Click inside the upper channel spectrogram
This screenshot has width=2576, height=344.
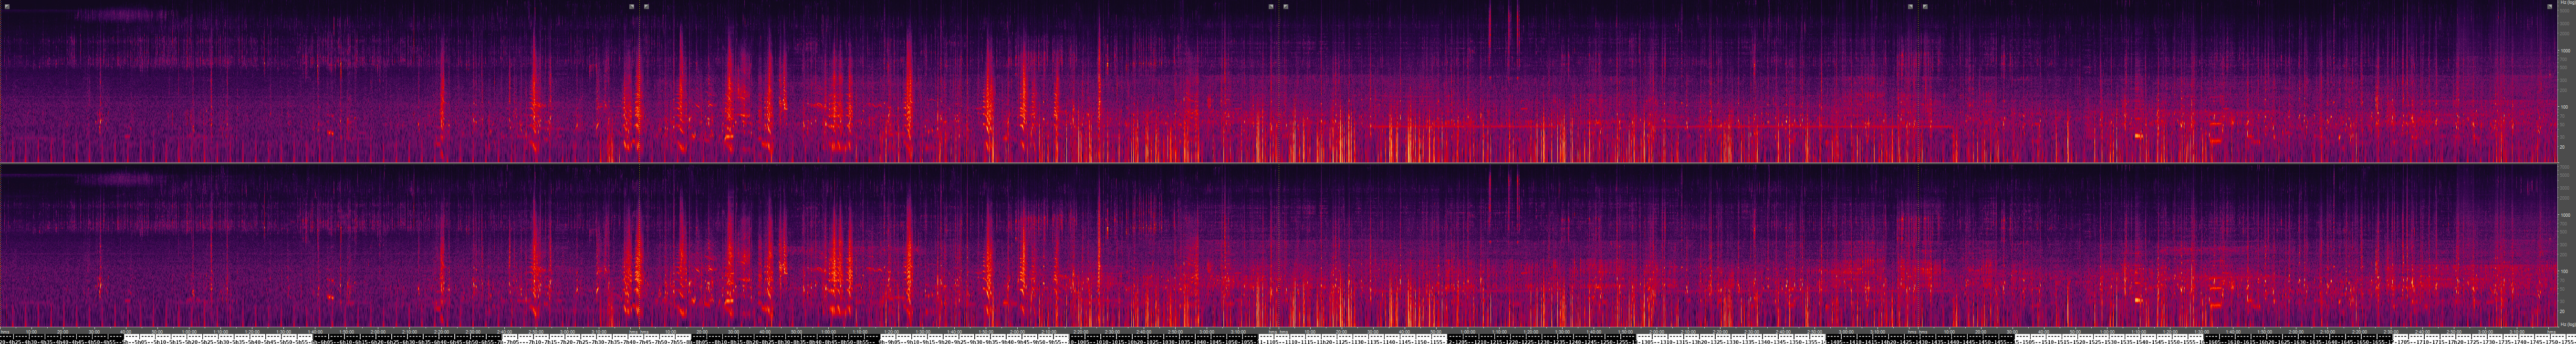[x=1000, y=80]
